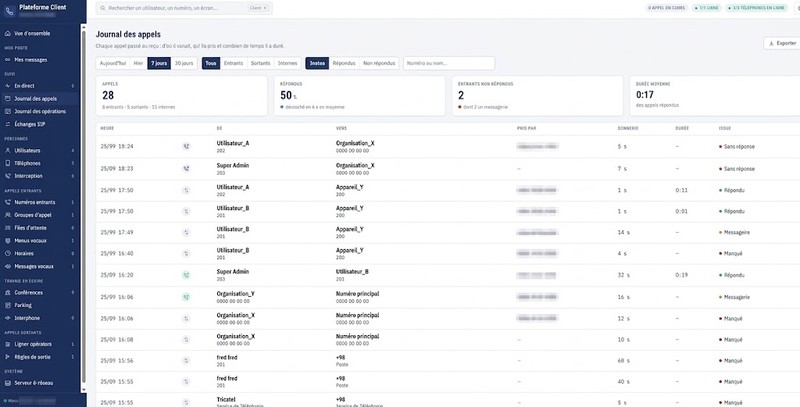Click Règles de sortie icon
This screenshot has height=407, width=800.
pos(8,358)
